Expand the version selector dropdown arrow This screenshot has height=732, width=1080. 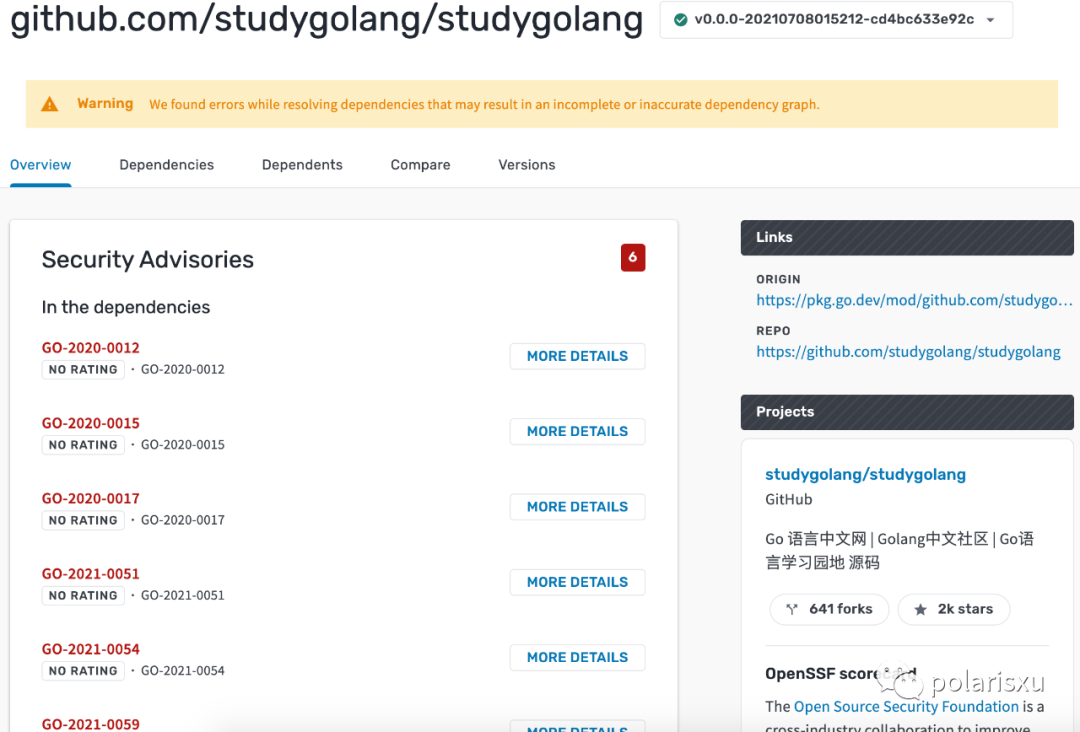tap(990, 20)
